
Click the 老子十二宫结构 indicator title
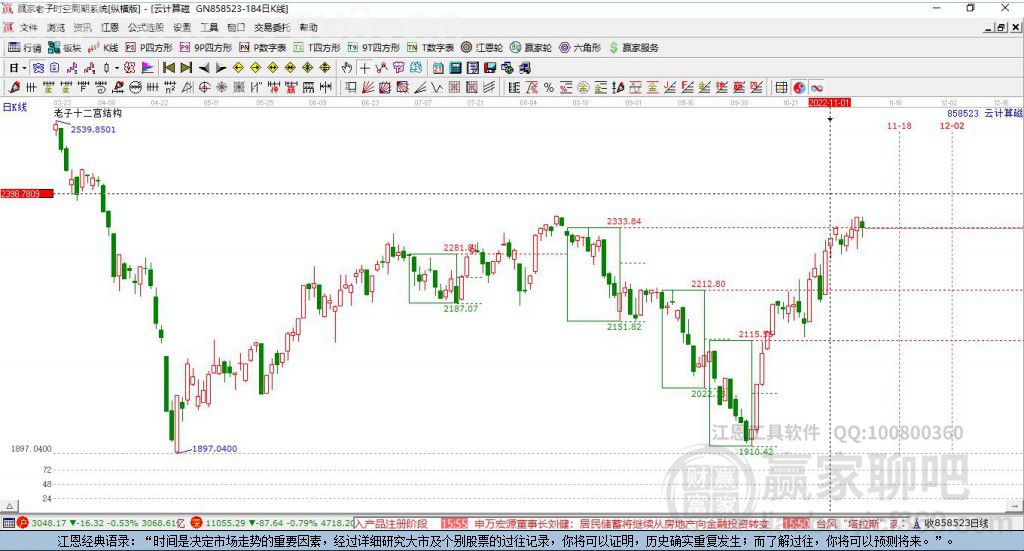pos(88,113)
